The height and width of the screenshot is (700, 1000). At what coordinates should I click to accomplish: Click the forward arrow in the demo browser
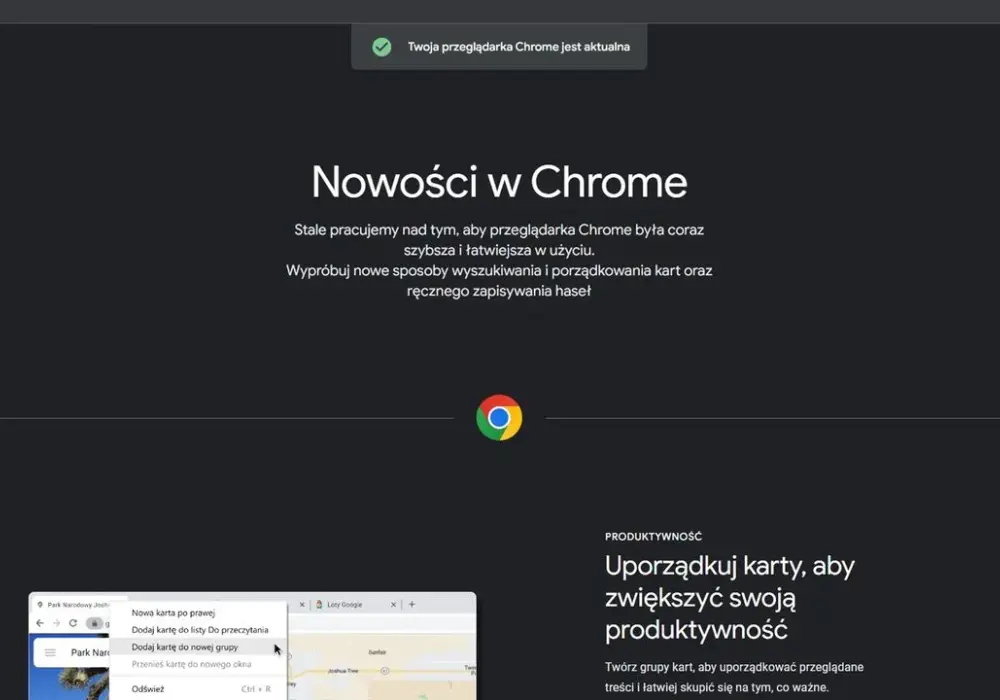pyautogui.click(x=56, y=623)
